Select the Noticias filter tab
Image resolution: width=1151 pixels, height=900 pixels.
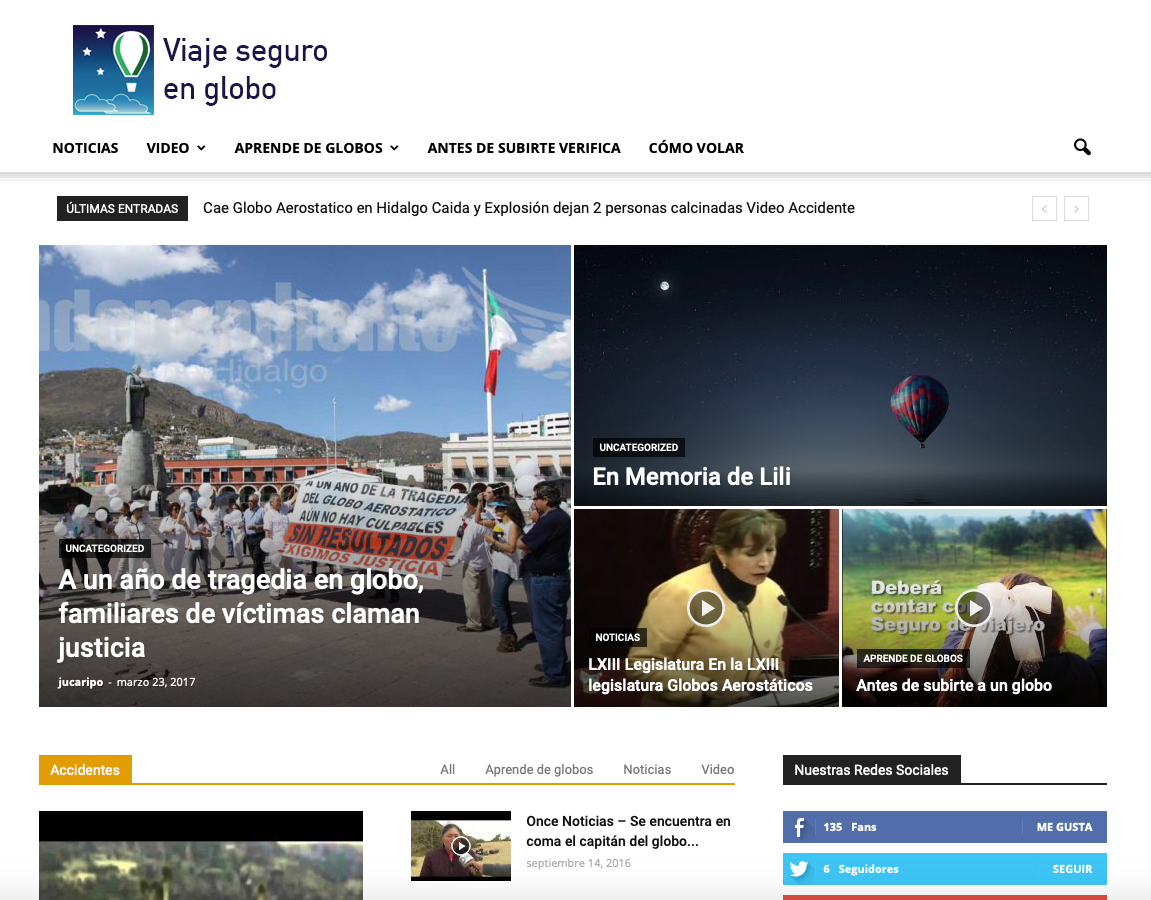(647, 769)
